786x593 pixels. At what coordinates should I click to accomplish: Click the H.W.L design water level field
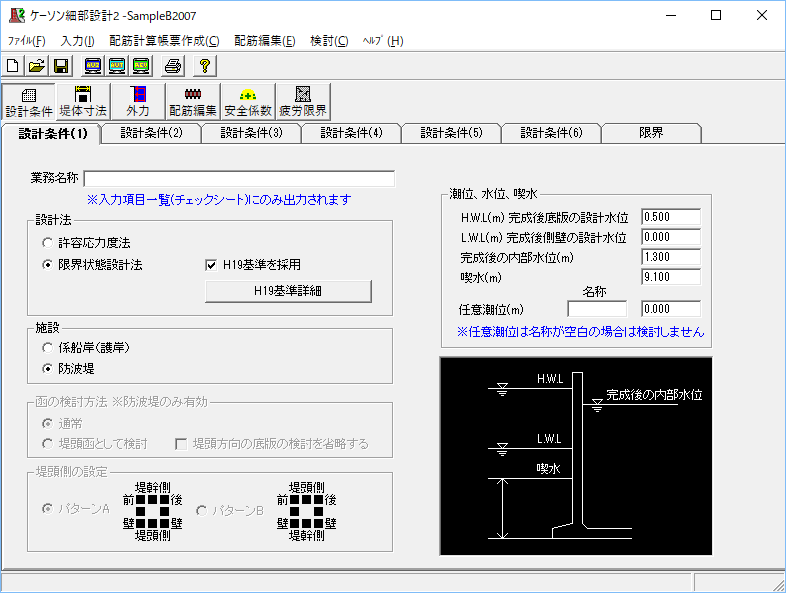click(x=671, y=217)
